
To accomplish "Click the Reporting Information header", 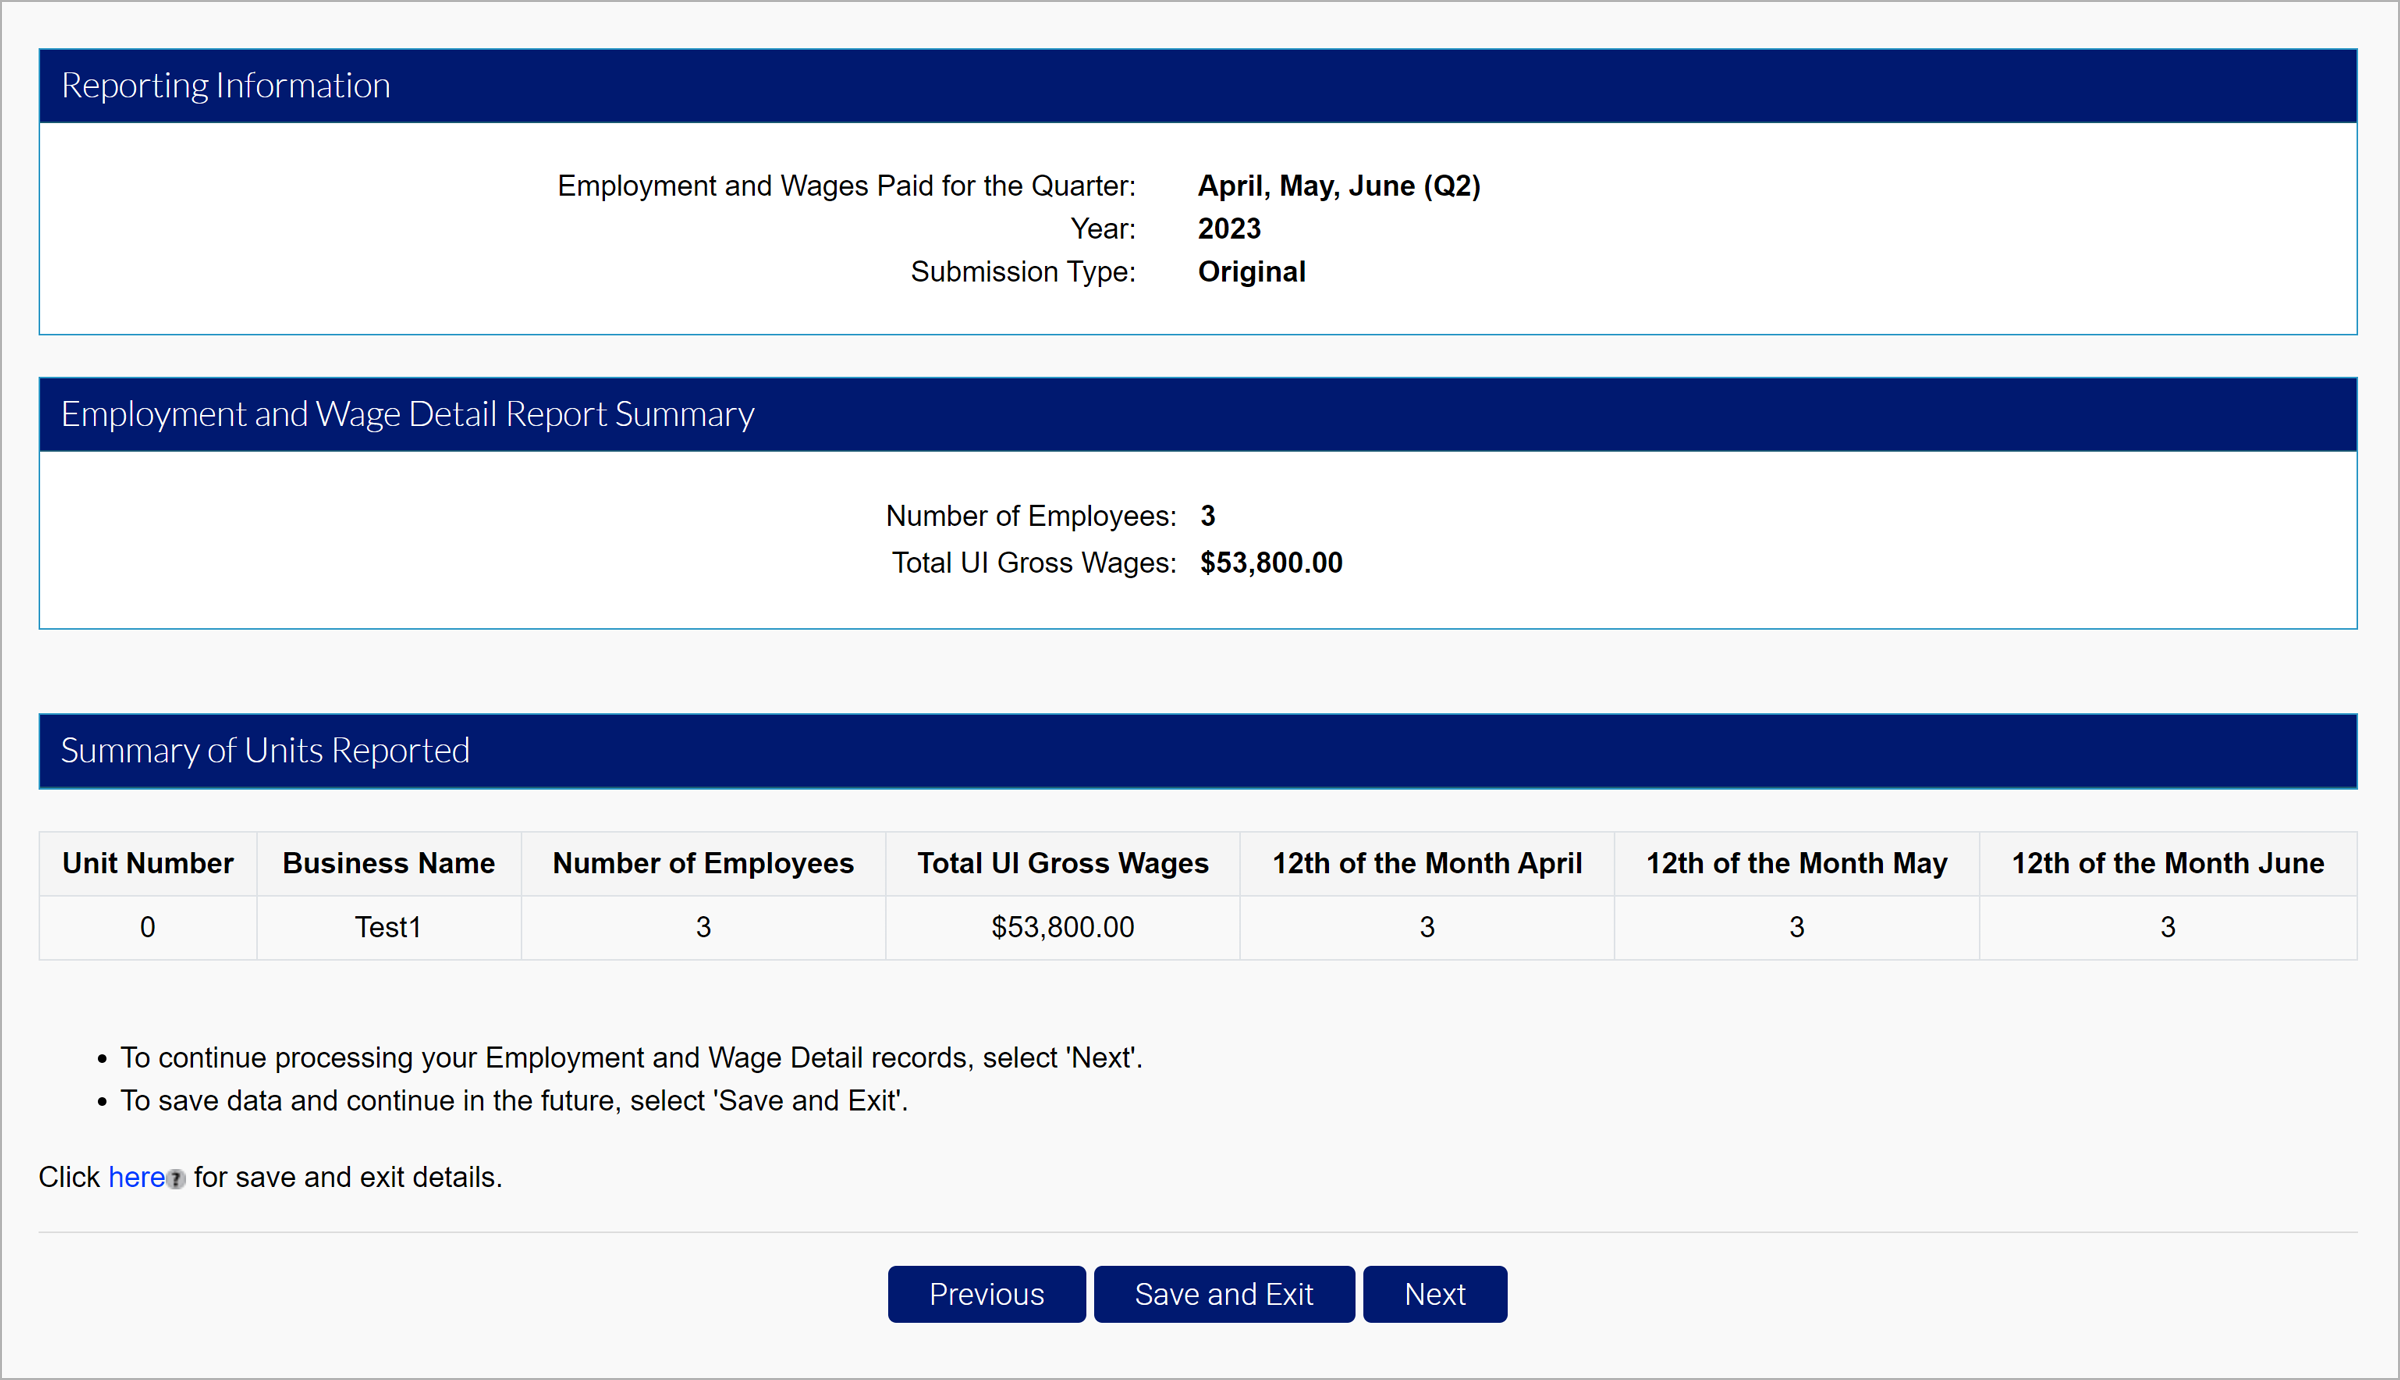I will [x=226, y=86].
